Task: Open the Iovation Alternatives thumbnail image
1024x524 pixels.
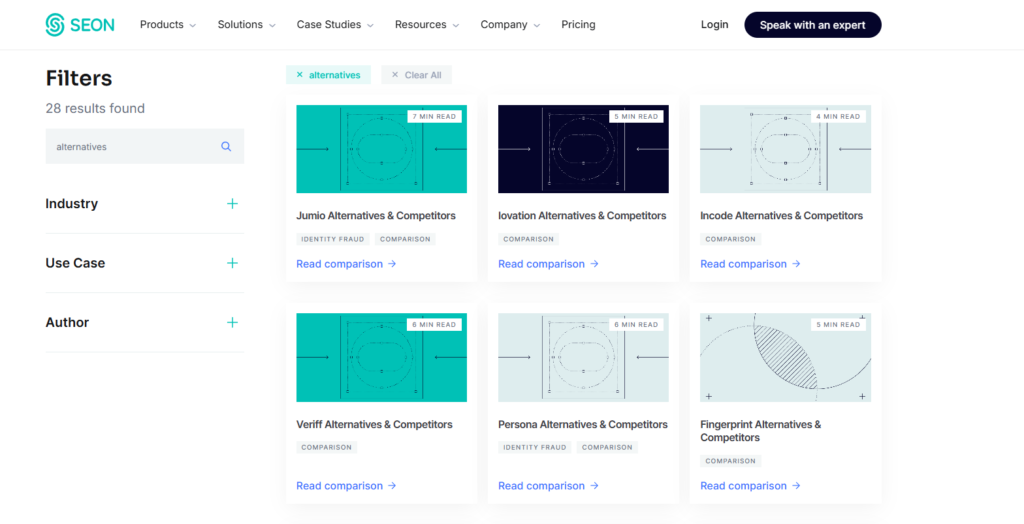Action: pos(583,149)
